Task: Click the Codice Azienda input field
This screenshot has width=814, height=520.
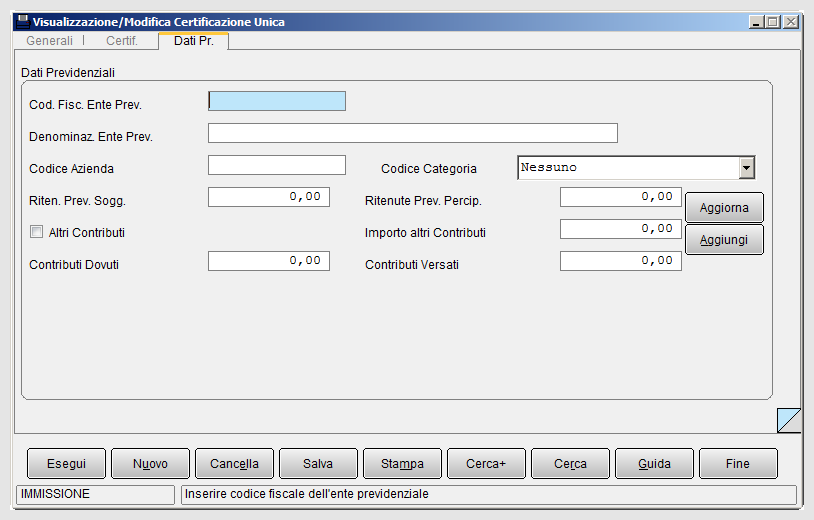Action: [277, 165]
